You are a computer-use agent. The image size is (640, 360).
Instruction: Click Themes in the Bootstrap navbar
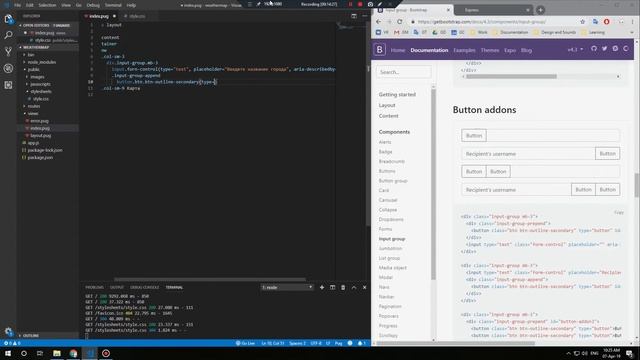coord(490,50)
